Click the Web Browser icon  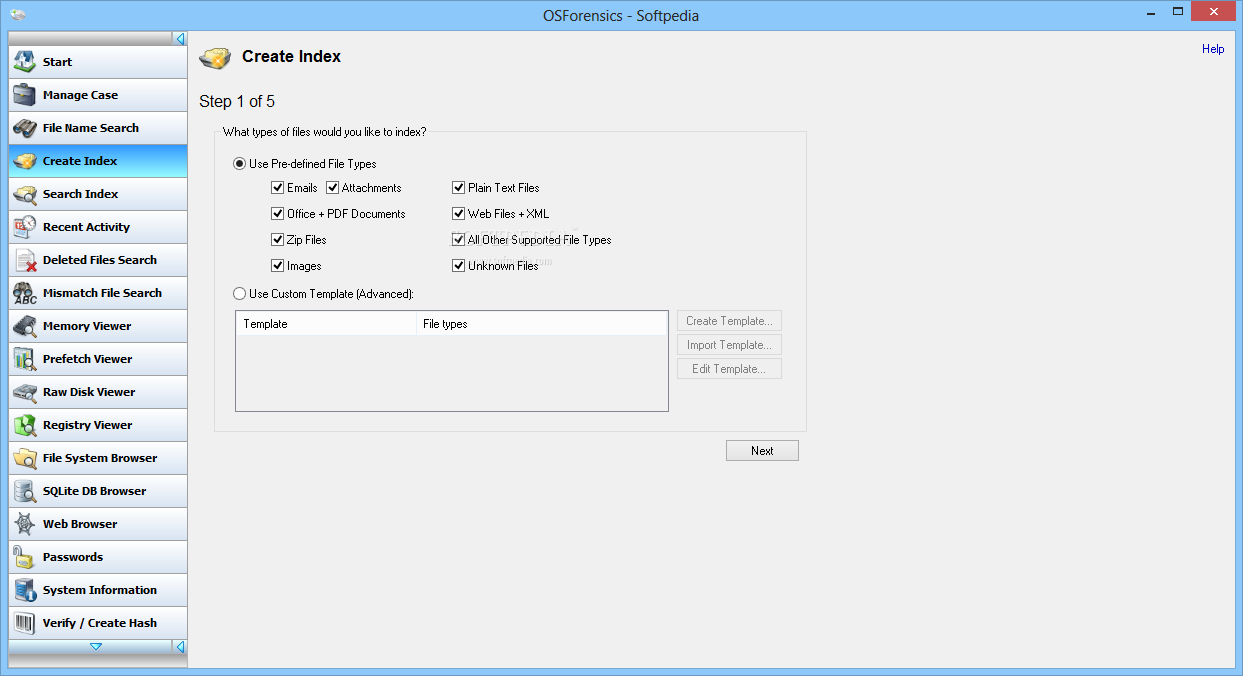(25, 524)
